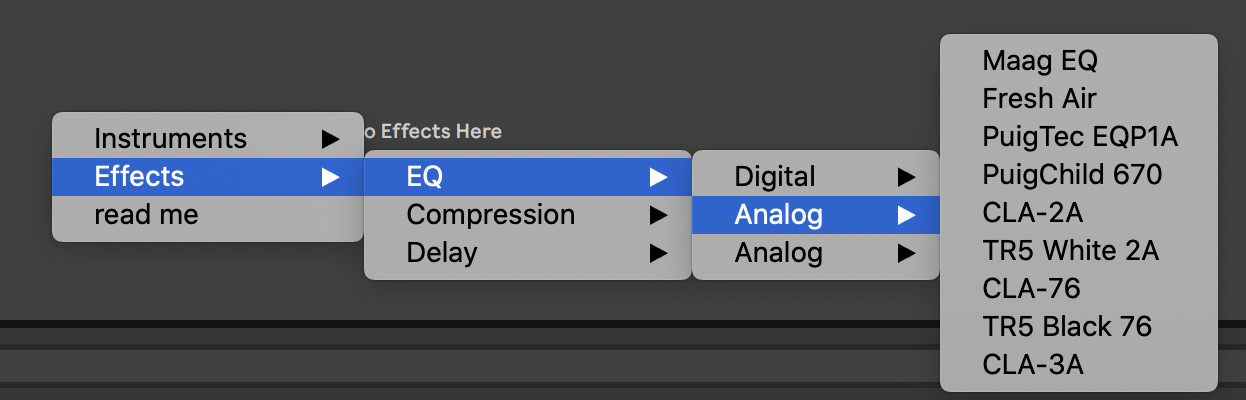Choose TR5 Black 76
The image size is (1246, 400).
(1067, 327)
